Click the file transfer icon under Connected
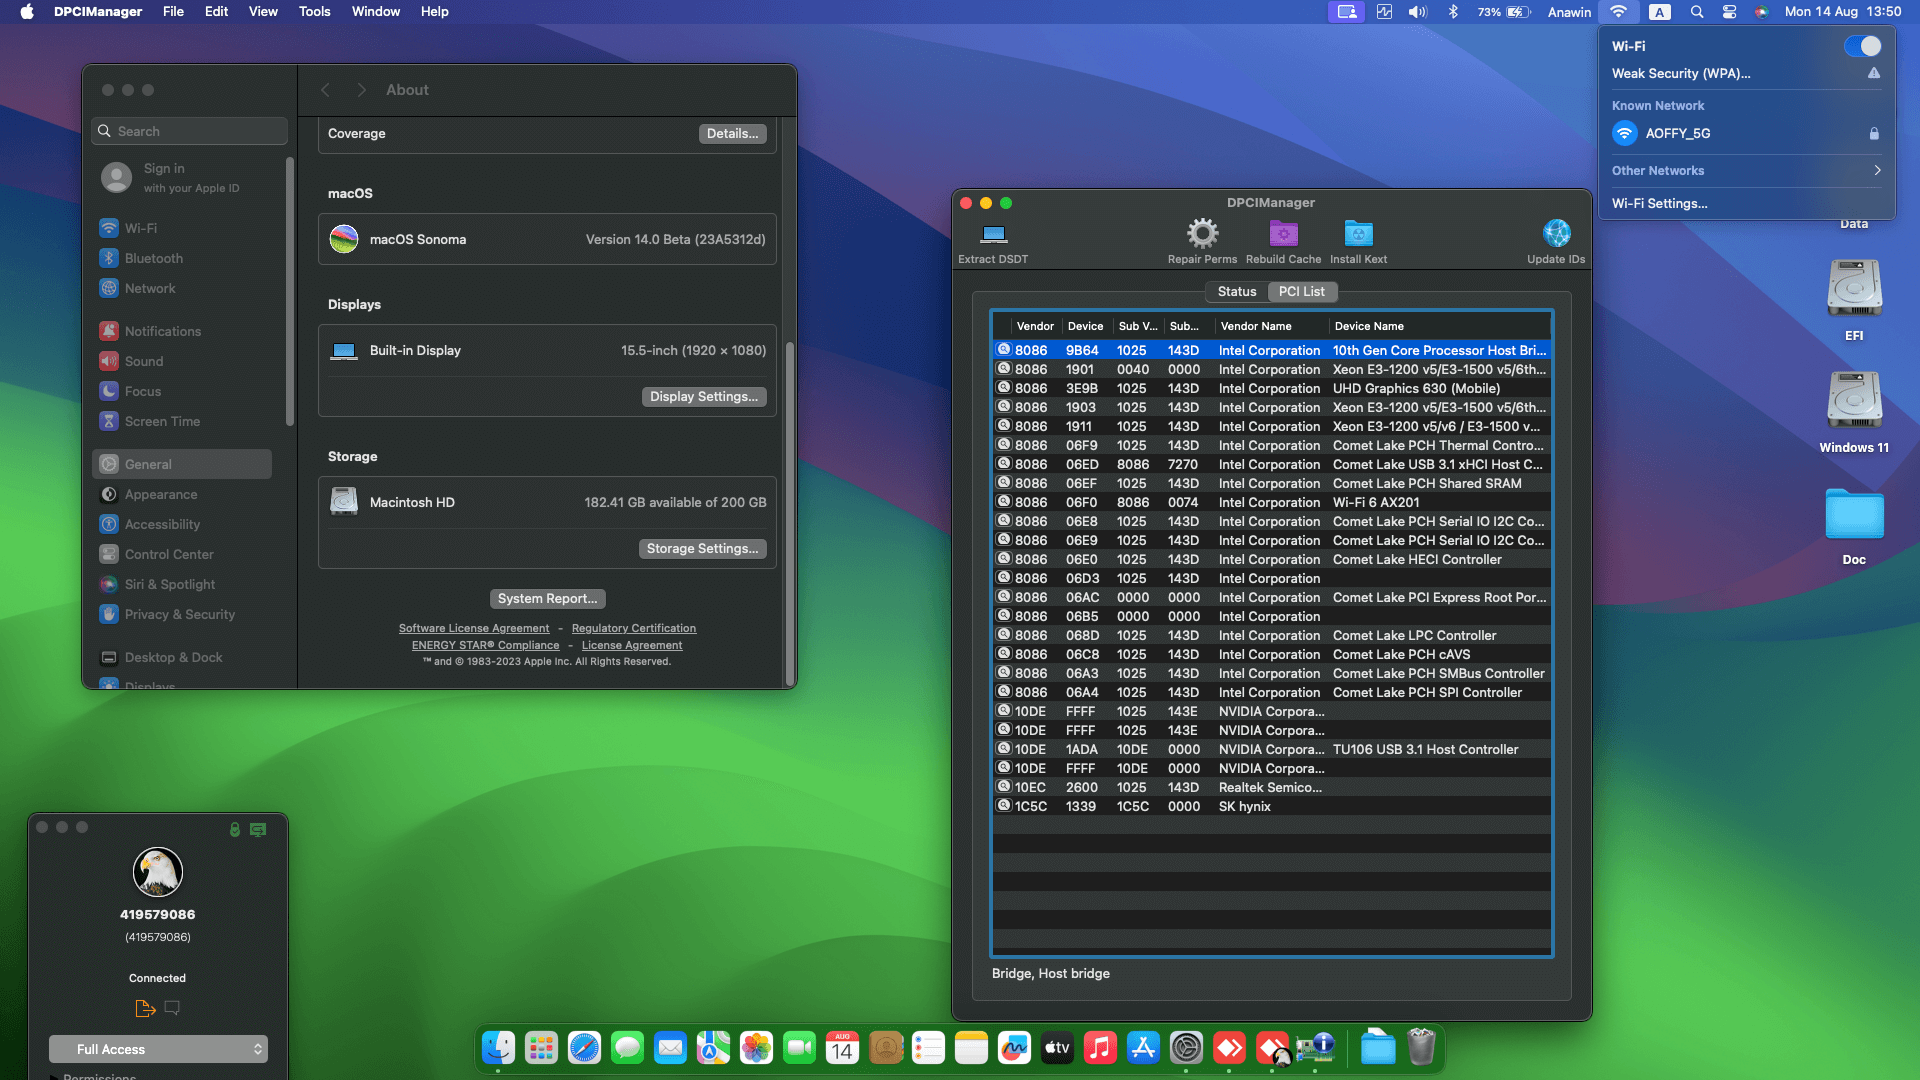Viewport: 1920px width, 1080px height. pyautogui.click(x=145, y=1008)
